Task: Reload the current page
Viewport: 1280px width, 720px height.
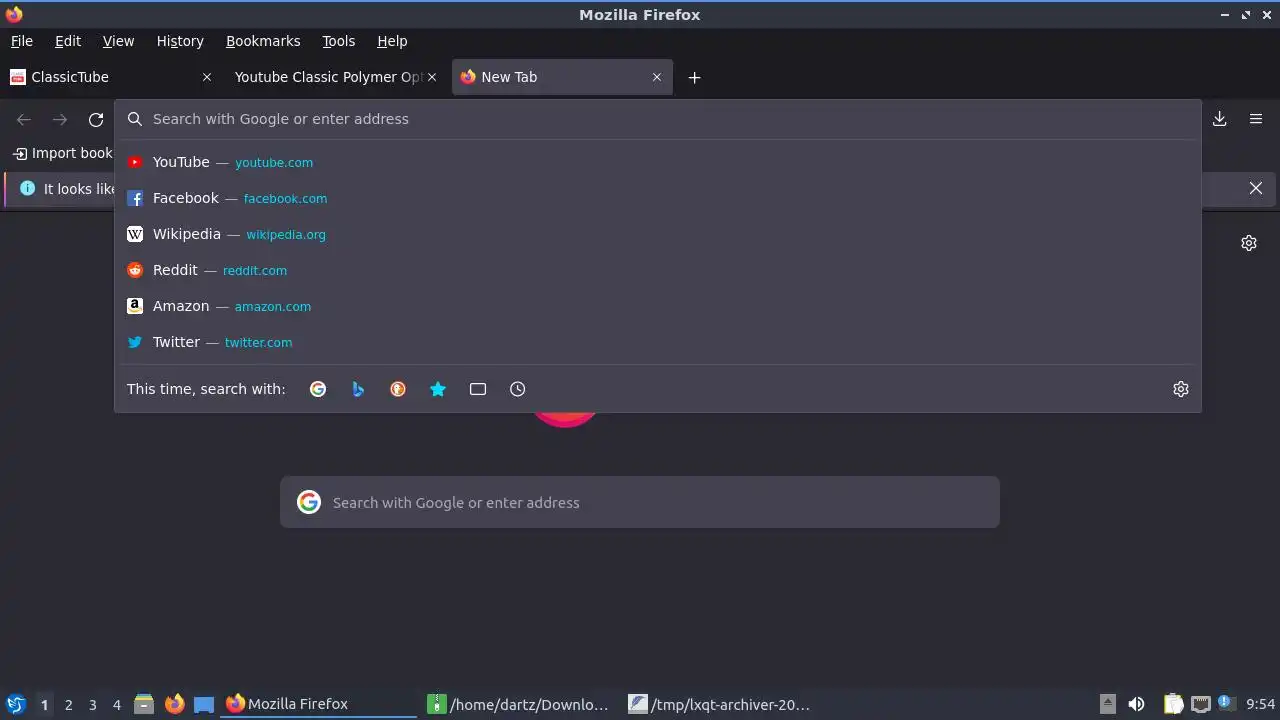Action: (96, 119)
